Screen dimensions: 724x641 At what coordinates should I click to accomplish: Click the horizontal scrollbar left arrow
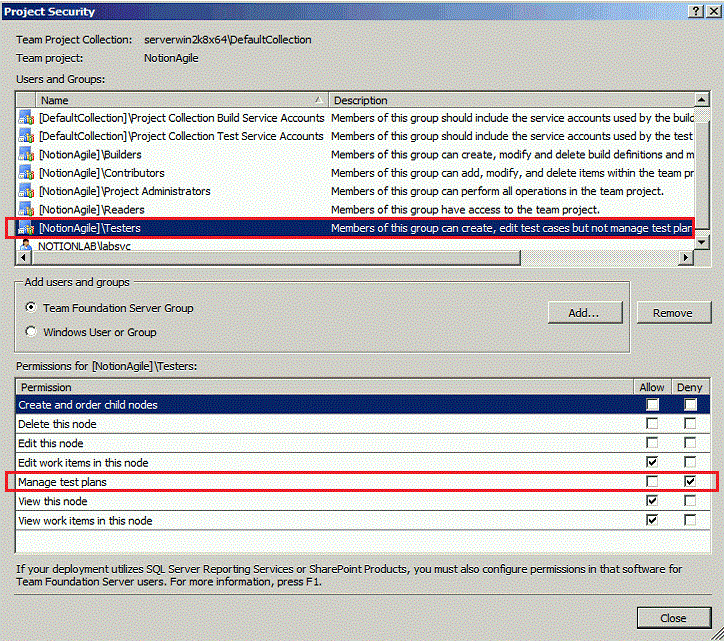pos(24,258)
